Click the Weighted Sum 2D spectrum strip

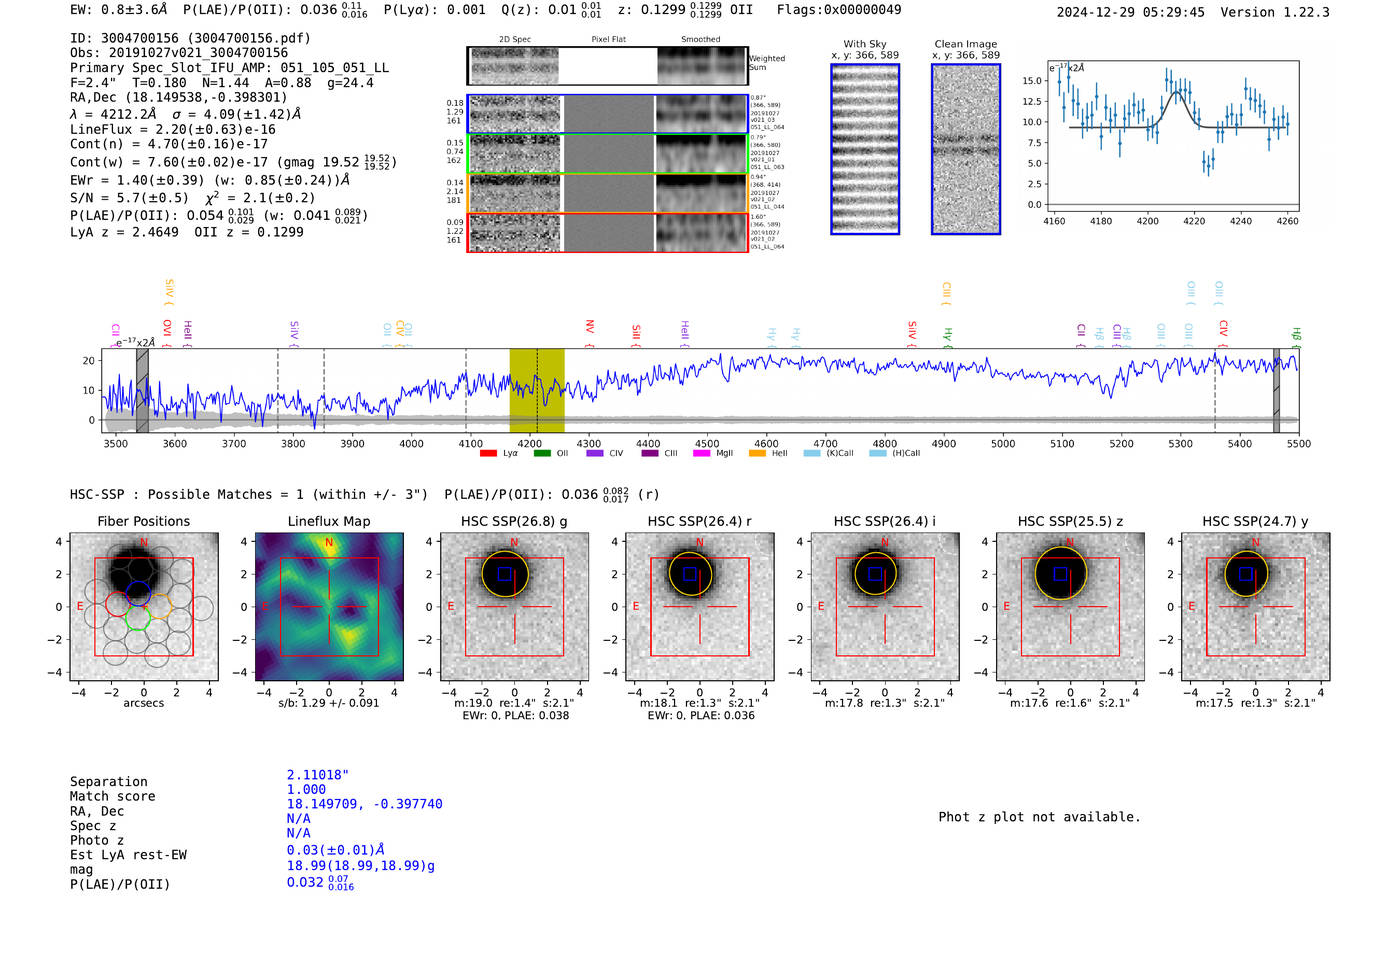click(607, 65)
